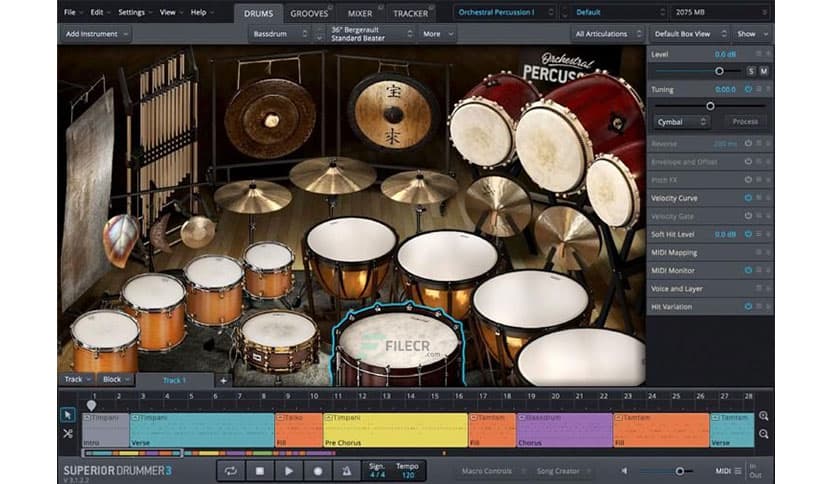Viewport: 836px width, 484px height.
Task: Open the Cymbal tuning type dropdown
Action: (681, 122)
